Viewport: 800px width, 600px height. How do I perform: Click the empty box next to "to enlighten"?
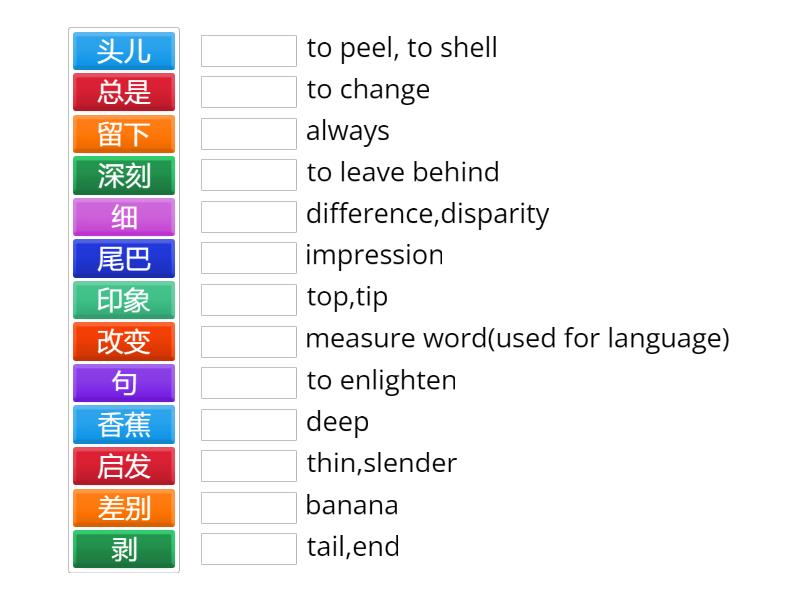(249, 383)
